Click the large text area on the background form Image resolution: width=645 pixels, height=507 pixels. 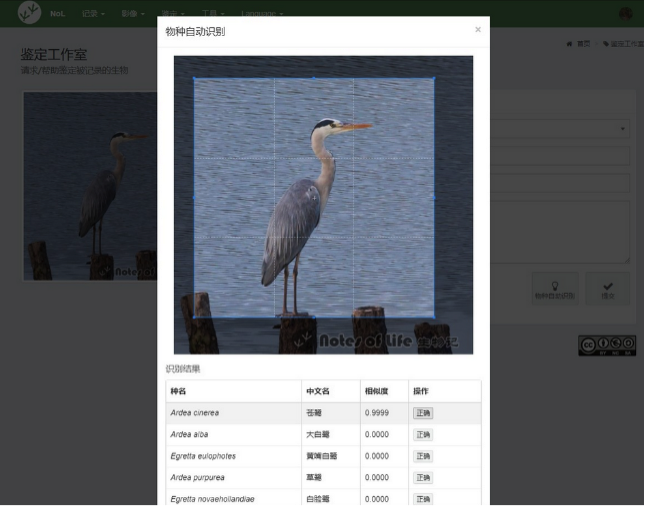coord(560,232)
